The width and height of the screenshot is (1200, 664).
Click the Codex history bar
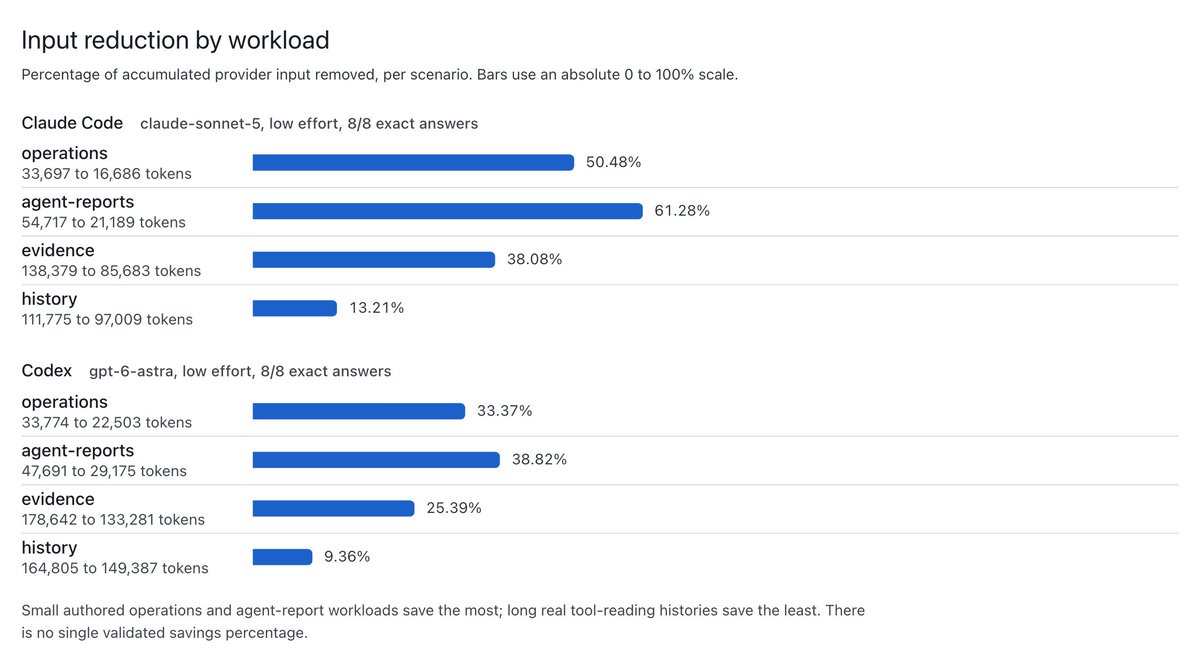[x=283, y=556]
